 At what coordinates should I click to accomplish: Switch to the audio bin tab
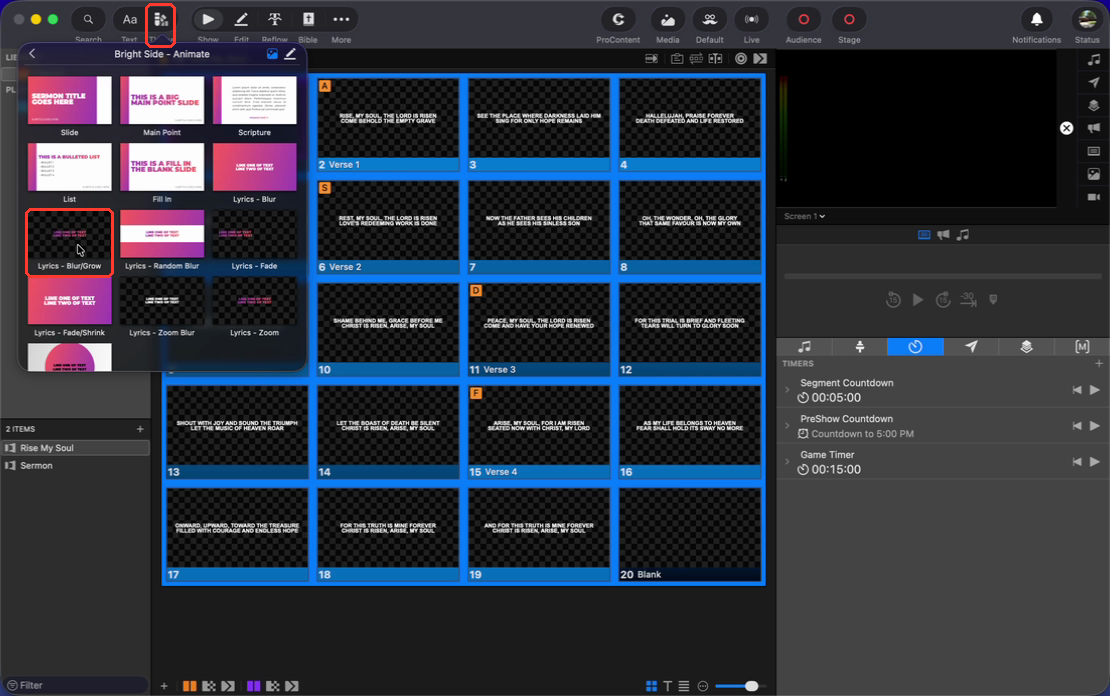[x=805, y=347]
